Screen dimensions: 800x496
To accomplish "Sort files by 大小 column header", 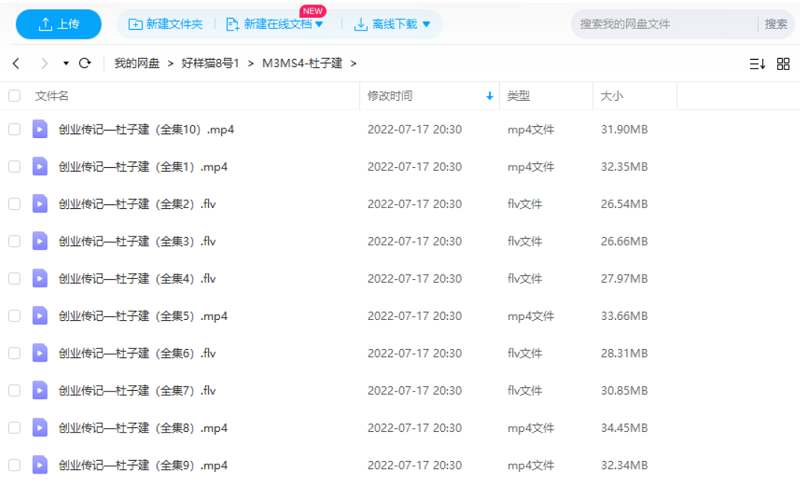I will (611, 96).
